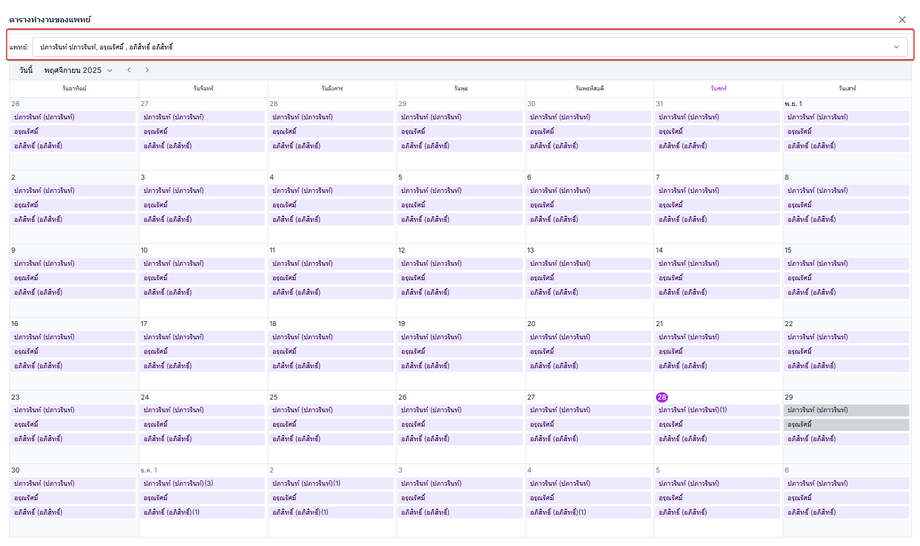Go to previous month arrow
Viewport: 920px width, 546px height.
(129, 70)
